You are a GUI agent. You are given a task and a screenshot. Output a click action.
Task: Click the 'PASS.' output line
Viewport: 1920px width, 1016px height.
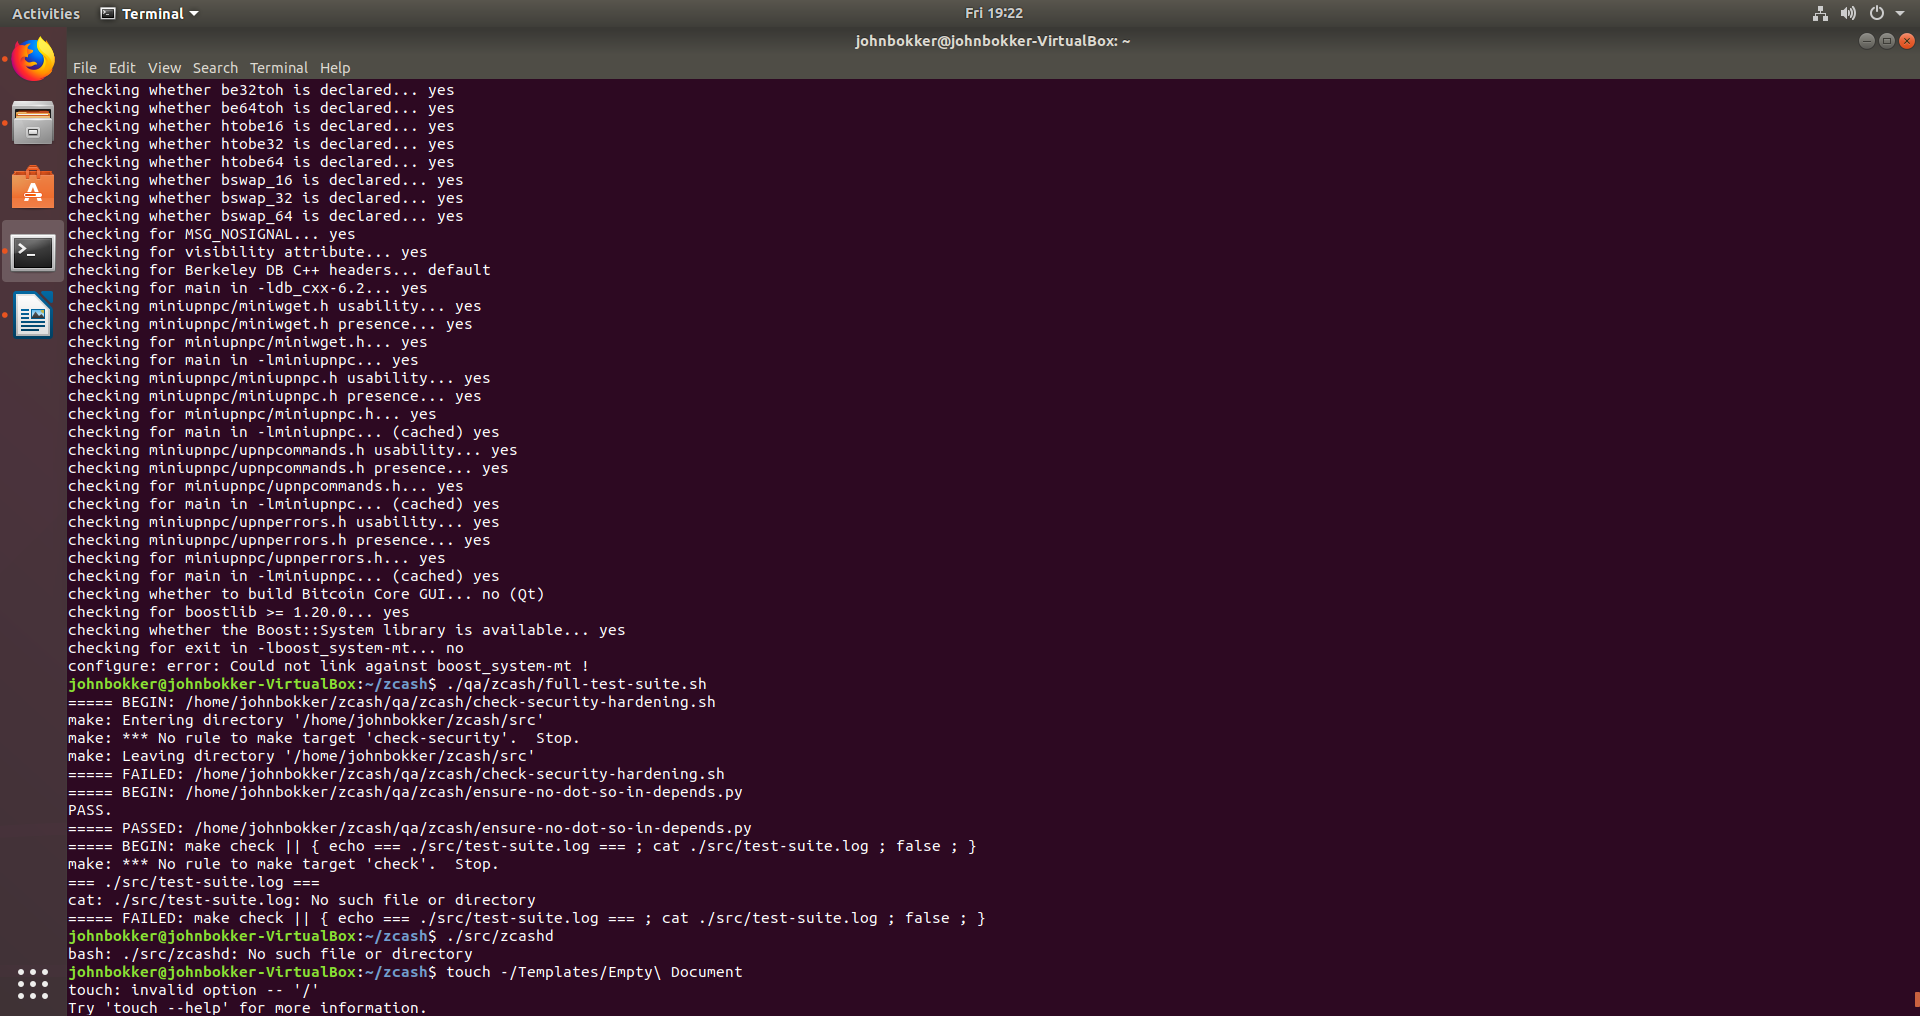point(90,810)
